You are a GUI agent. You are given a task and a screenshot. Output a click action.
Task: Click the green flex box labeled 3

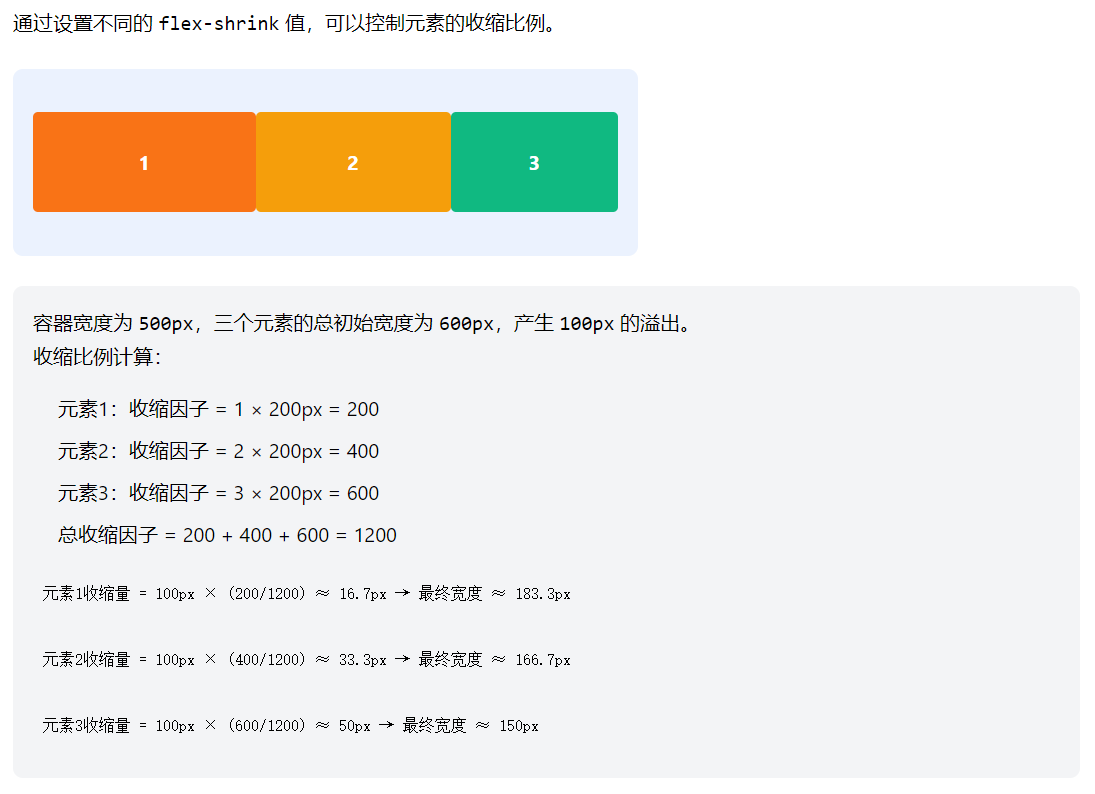534,162
